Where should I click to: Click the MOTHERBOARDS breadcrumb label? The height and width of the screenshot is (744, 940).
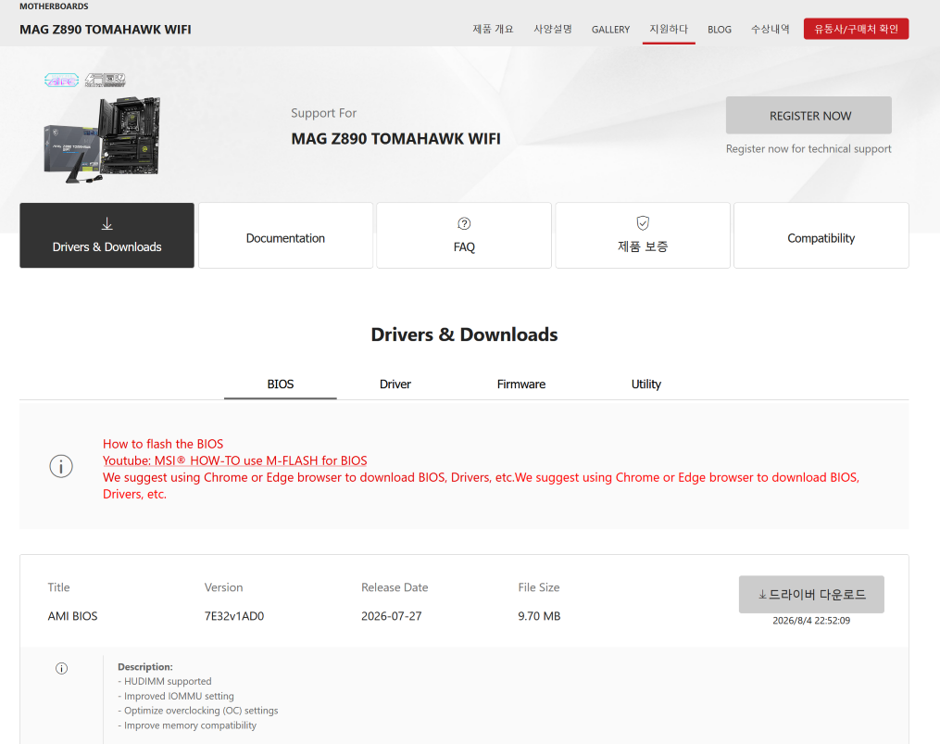pyautogui.click(x=53, y=7)
